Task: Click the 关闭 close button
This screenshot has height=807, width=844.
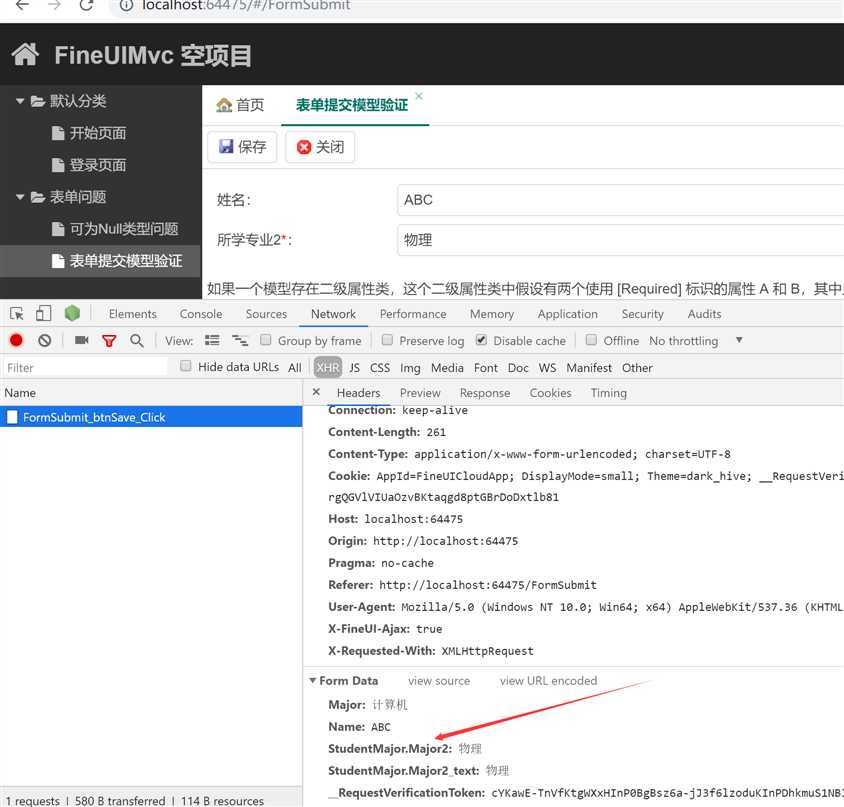Action: (x=320, y=146)
